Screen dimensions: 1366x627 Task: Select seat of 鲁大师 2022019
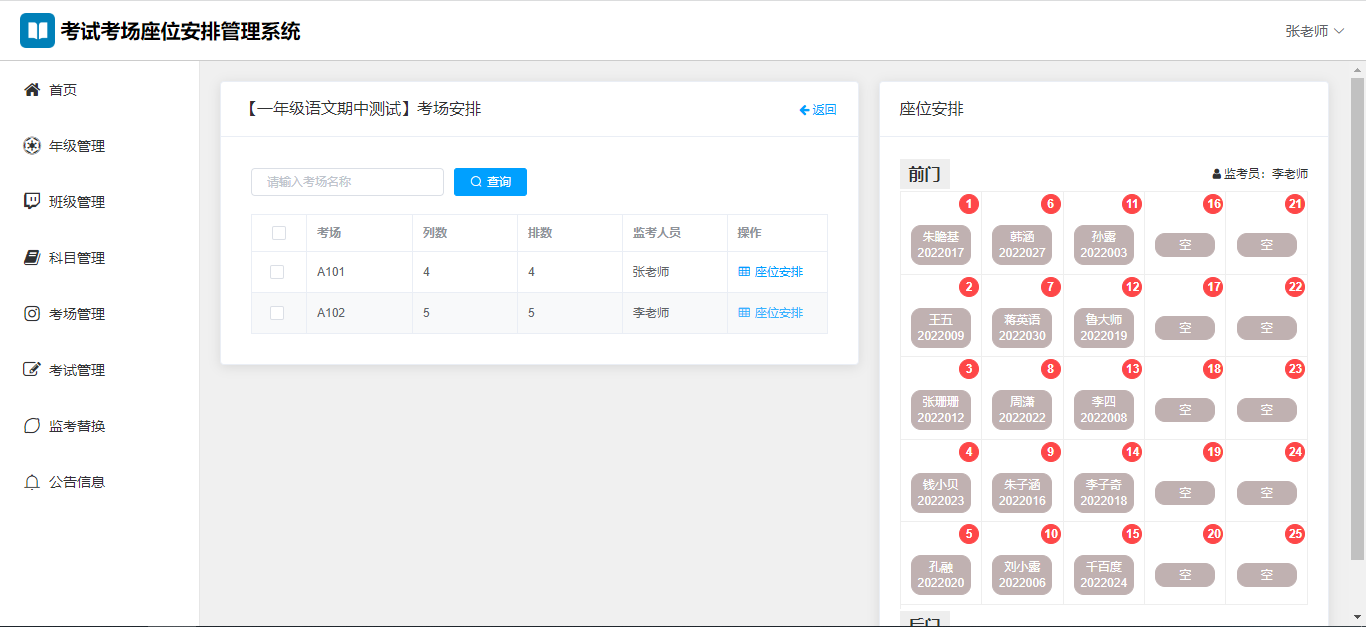(x=1104, y=328)
